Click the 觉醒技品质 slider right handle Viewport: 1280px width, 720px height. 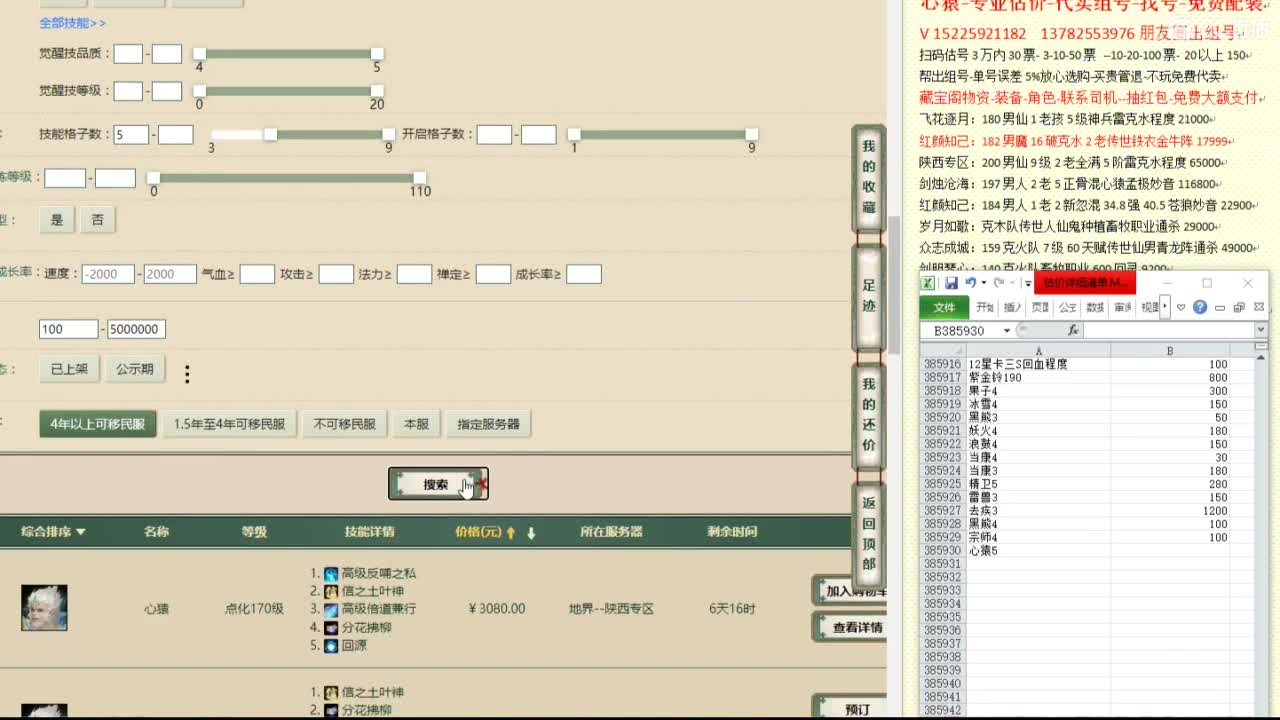[x=377, y=54]
